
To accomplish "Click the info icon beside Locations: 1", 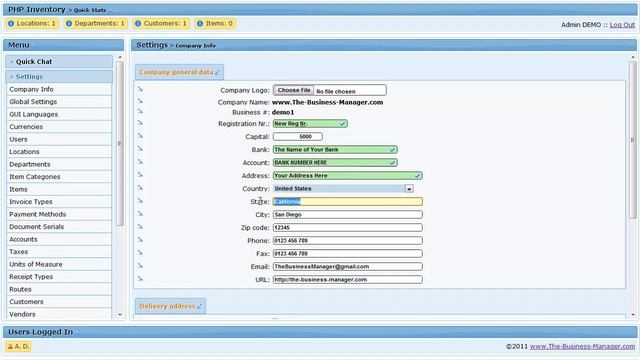I will (11, 24).
